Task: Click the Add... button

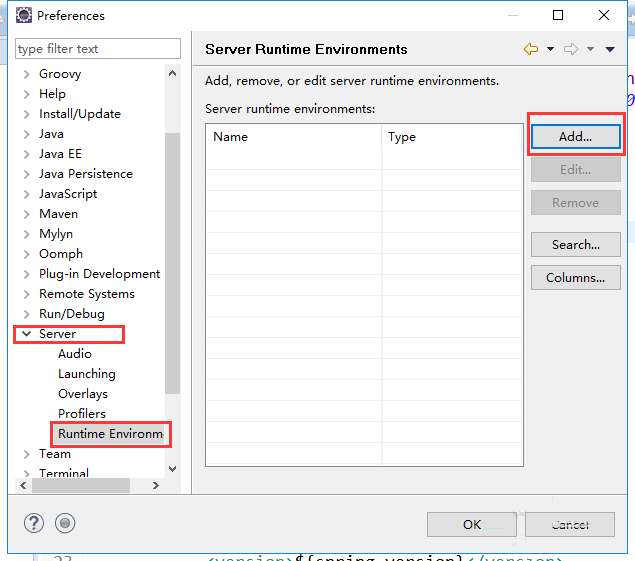Action: [x=575, y=137]
